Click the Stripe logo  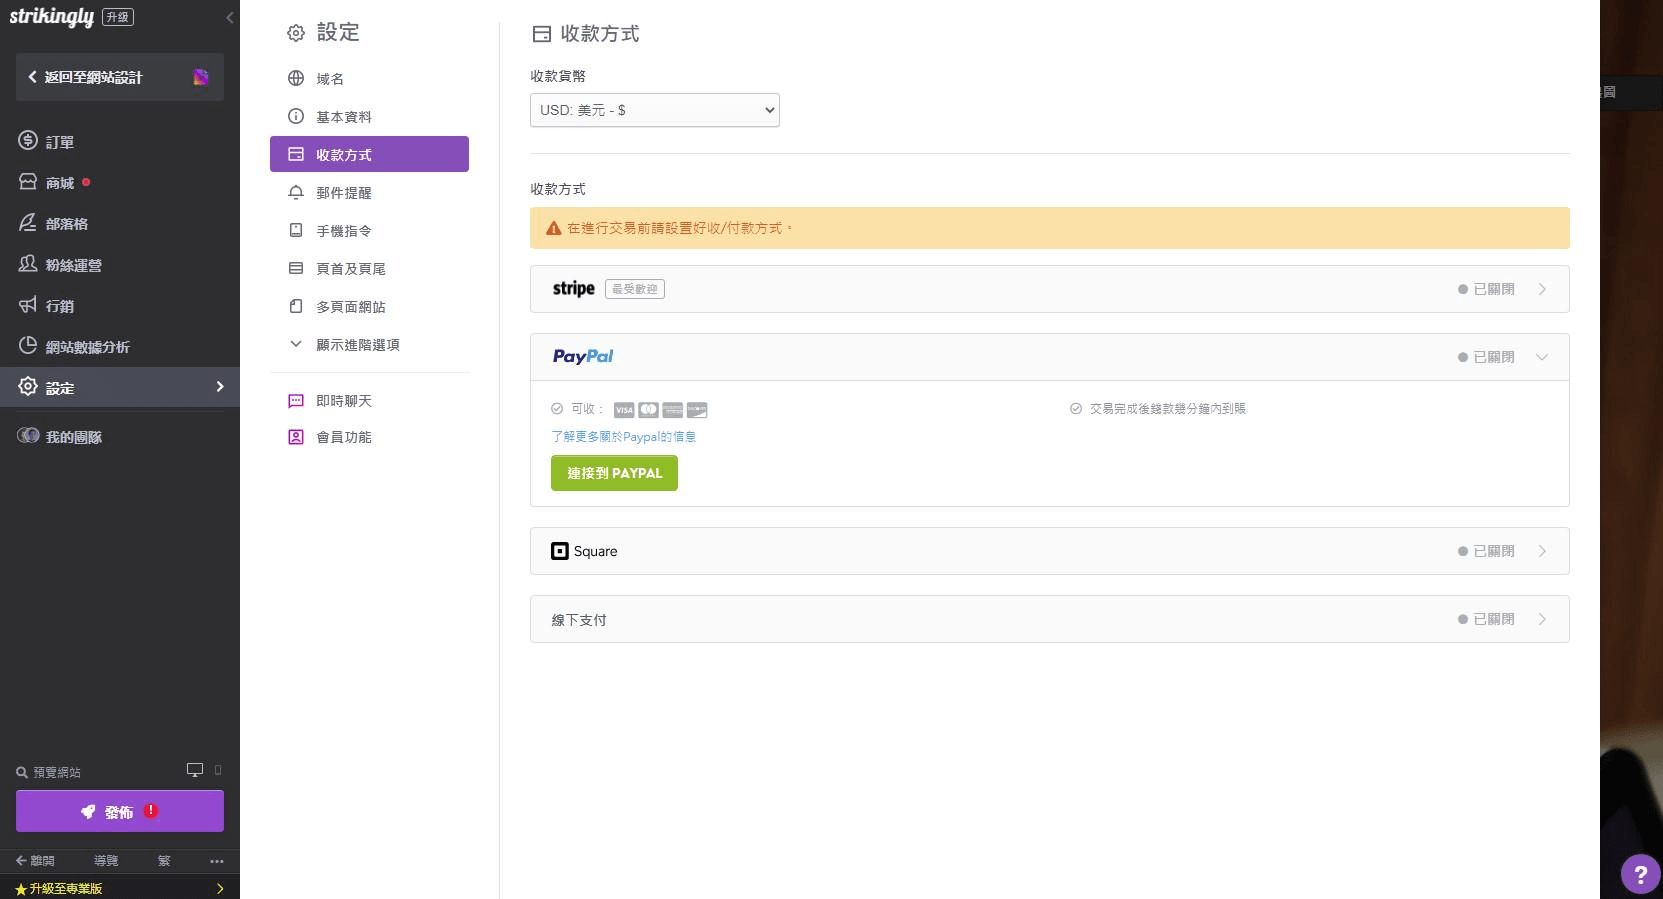point(574,288)
